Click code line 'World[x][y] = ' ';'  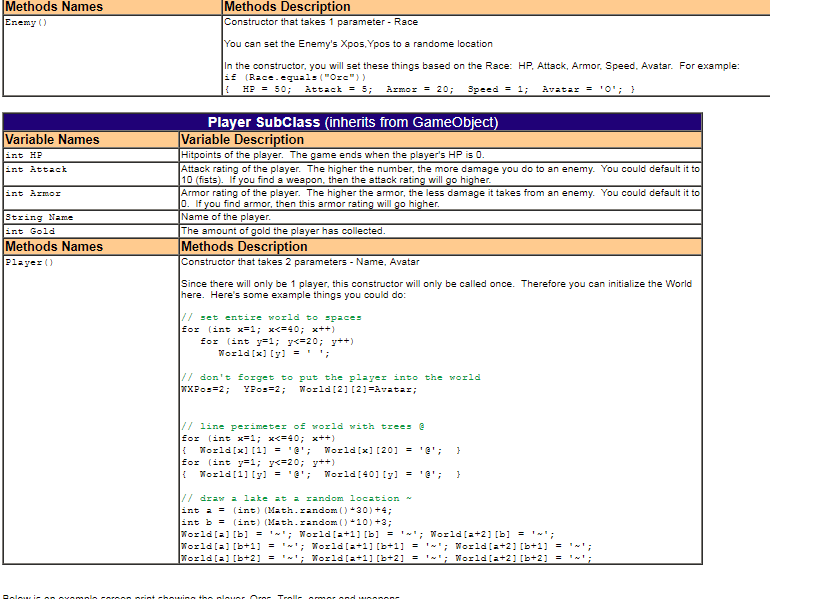click(274, 354)
